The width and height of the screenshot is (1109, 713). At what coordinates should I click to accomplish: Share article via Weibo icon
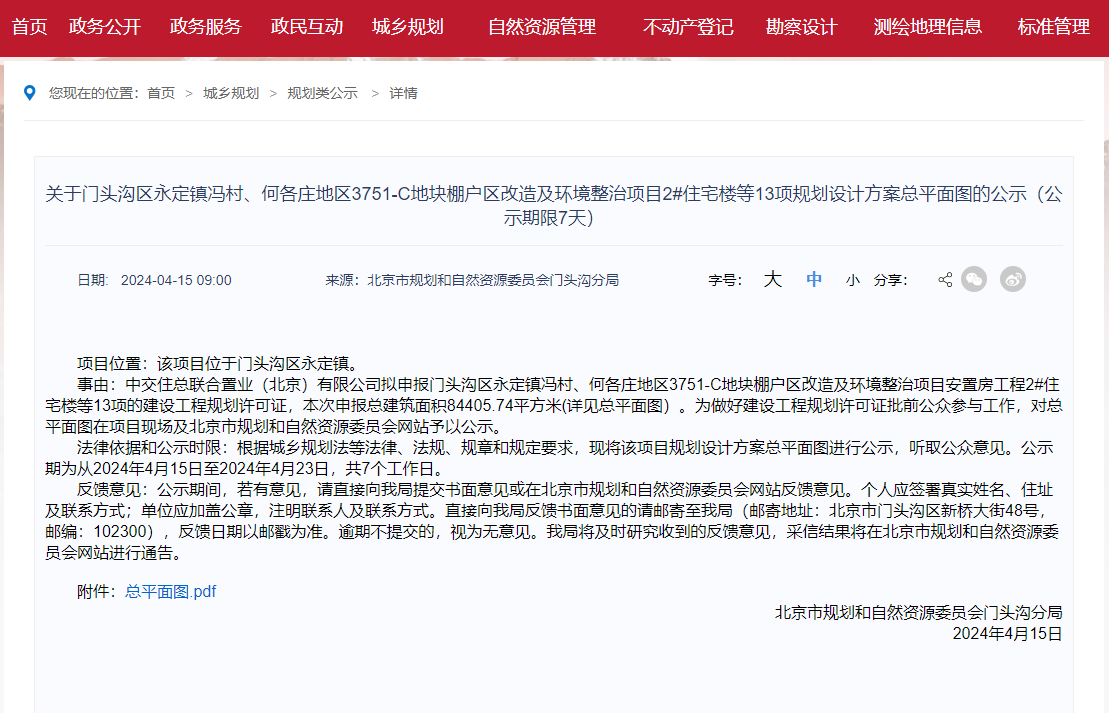[x=1013, y=279]
